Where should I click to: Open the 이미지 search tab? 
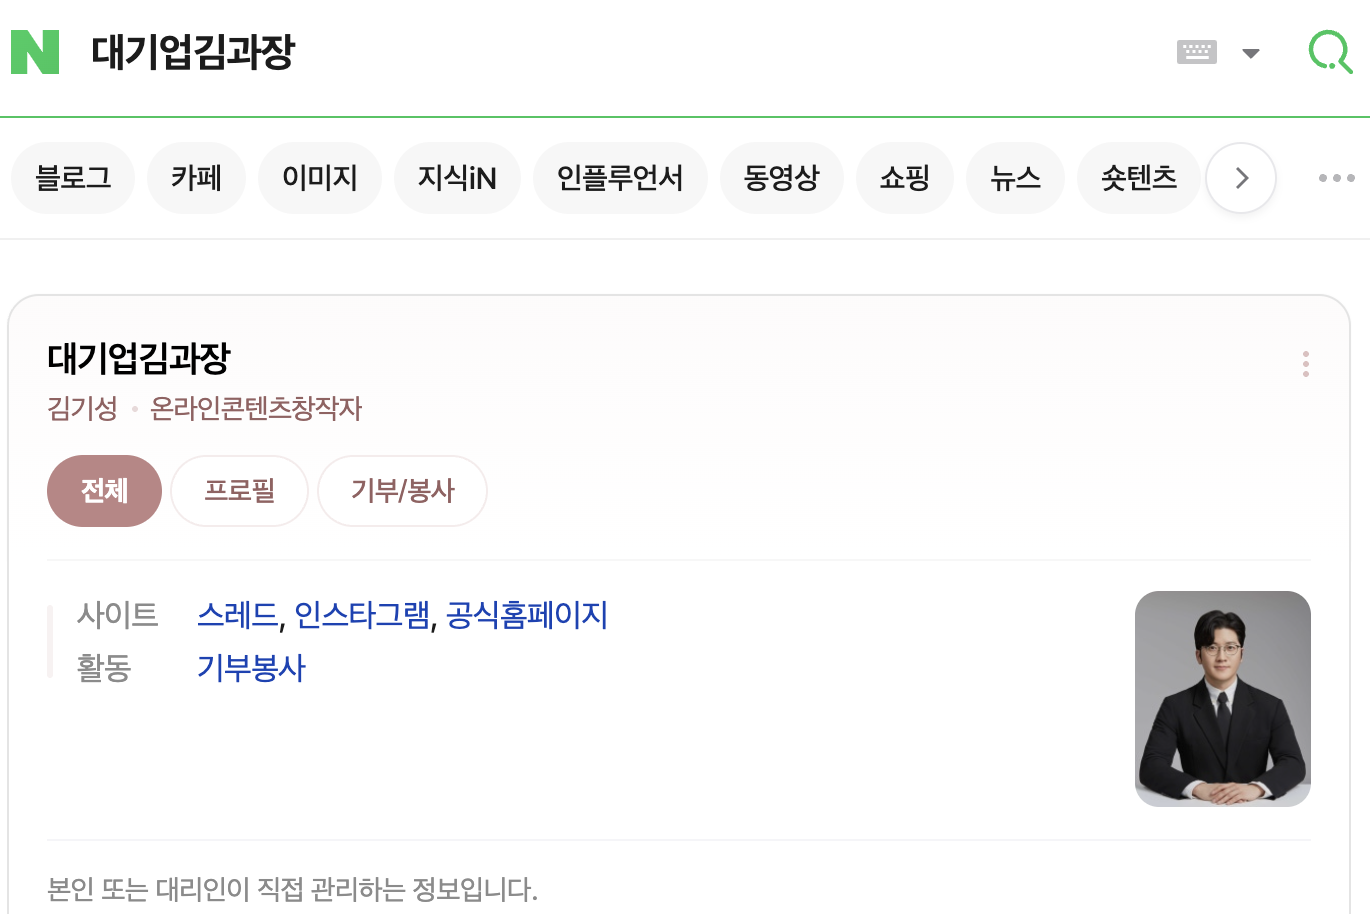tap(320, 178)
